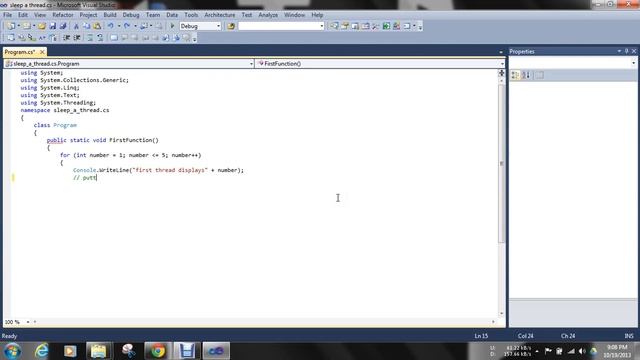Click the Save All icon

(63, 26)
